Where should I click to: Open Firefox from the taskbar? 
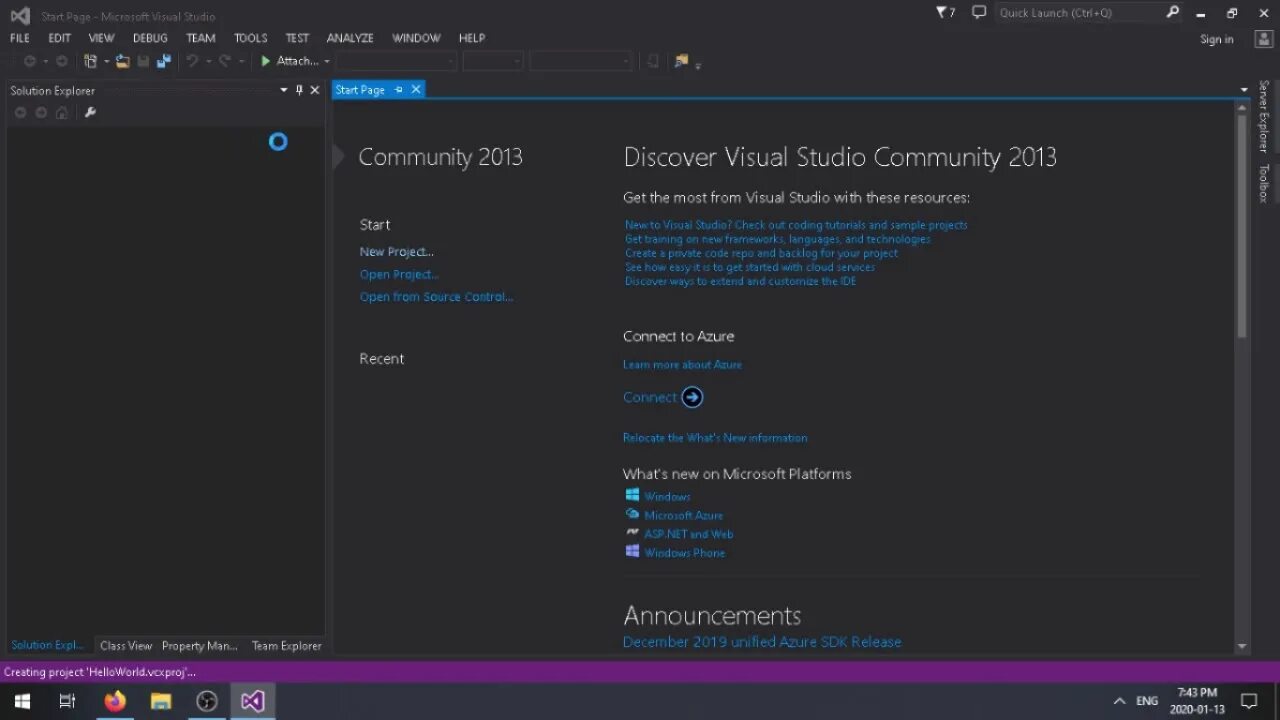(115, 701)
